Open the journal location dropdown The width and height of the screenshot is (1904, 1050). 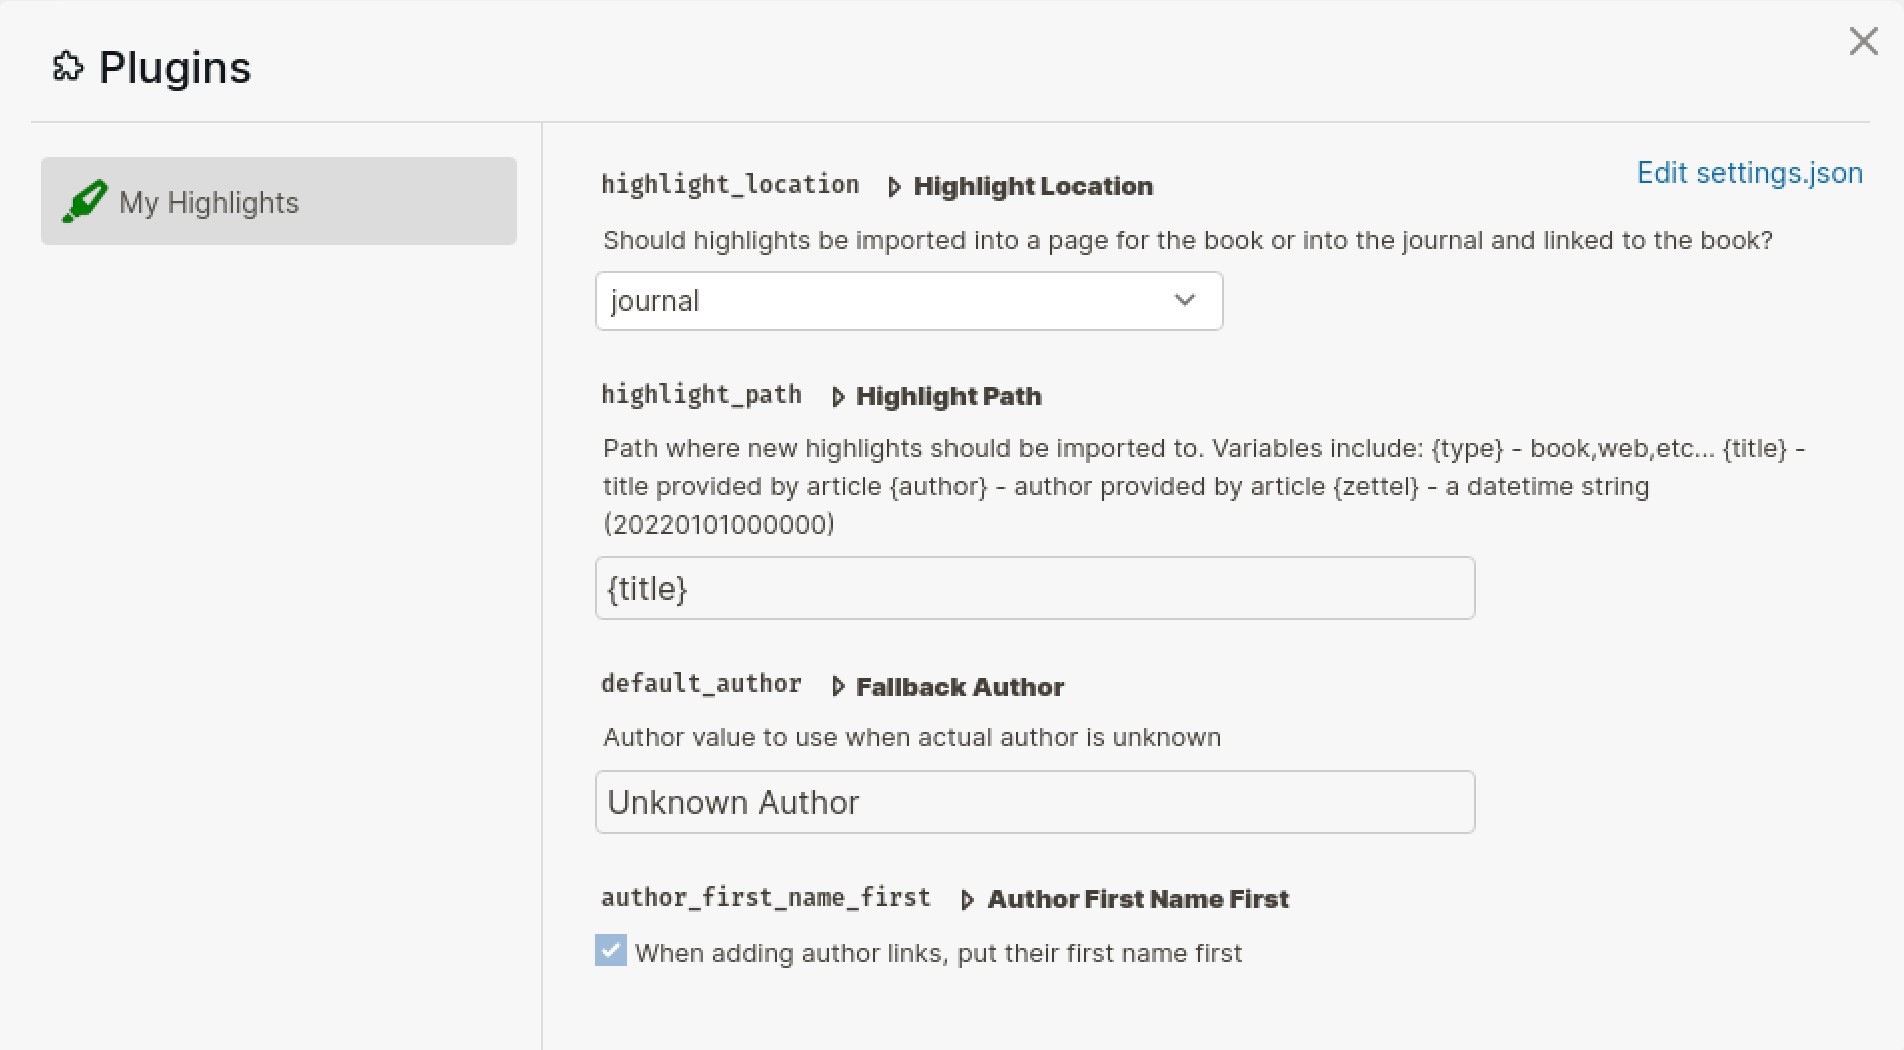[909, 301]
